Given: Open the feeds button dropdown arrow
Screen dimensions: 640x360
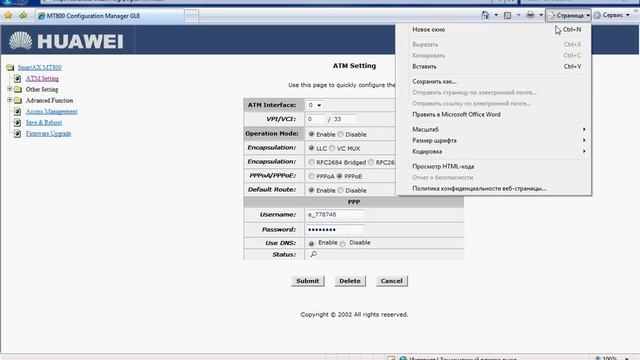Looking at the screenshot, I should click(x=518, y=15).
